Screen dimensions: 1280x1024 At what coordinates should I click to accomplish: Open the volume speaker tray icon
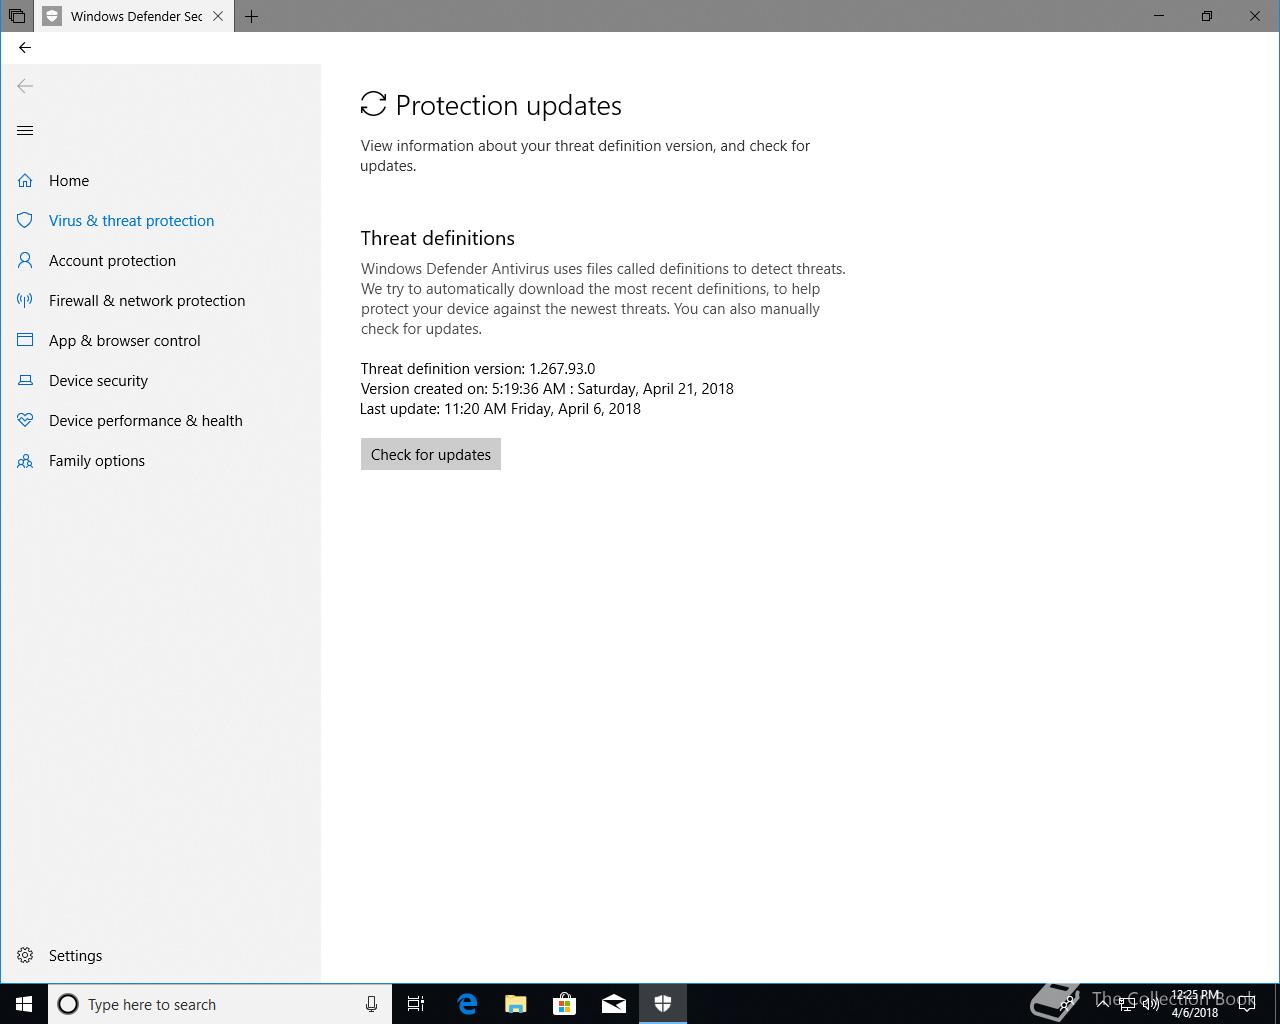1151,1004
